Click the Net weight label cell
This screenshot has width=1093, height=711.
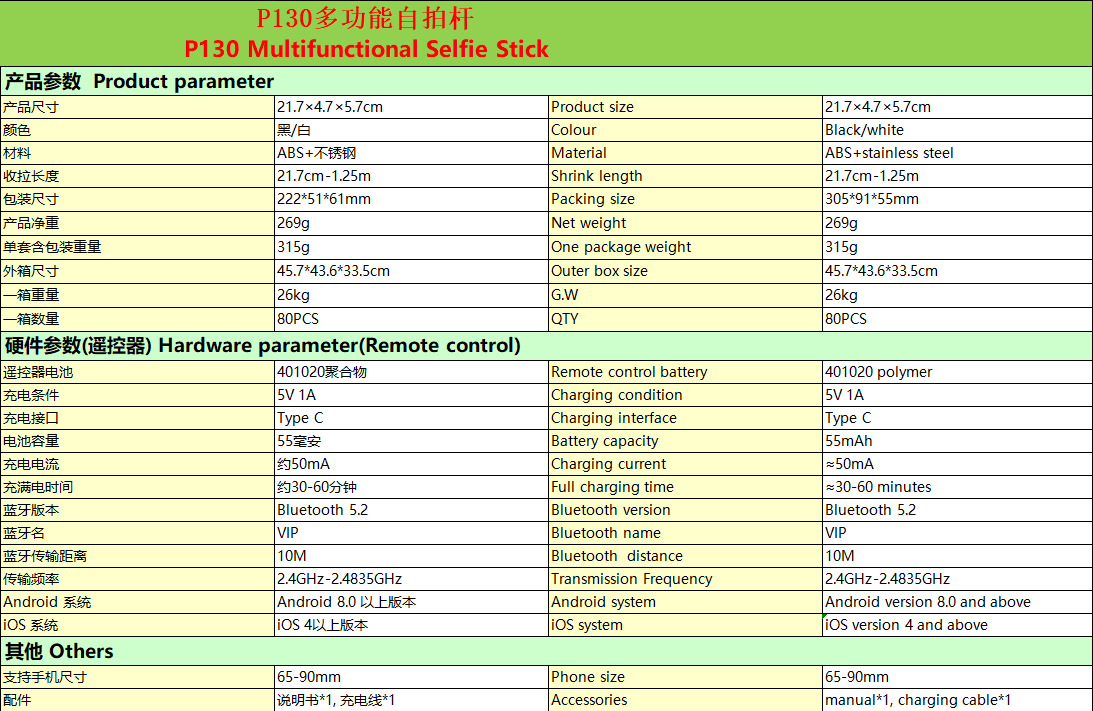[685, 223]
